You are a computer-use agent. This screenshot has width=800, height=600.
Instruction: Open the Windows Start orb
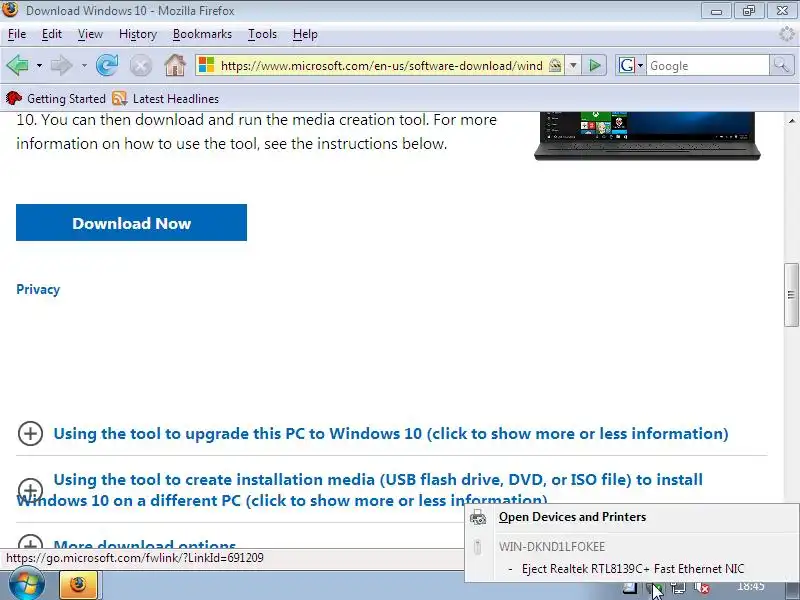[27, 584]
